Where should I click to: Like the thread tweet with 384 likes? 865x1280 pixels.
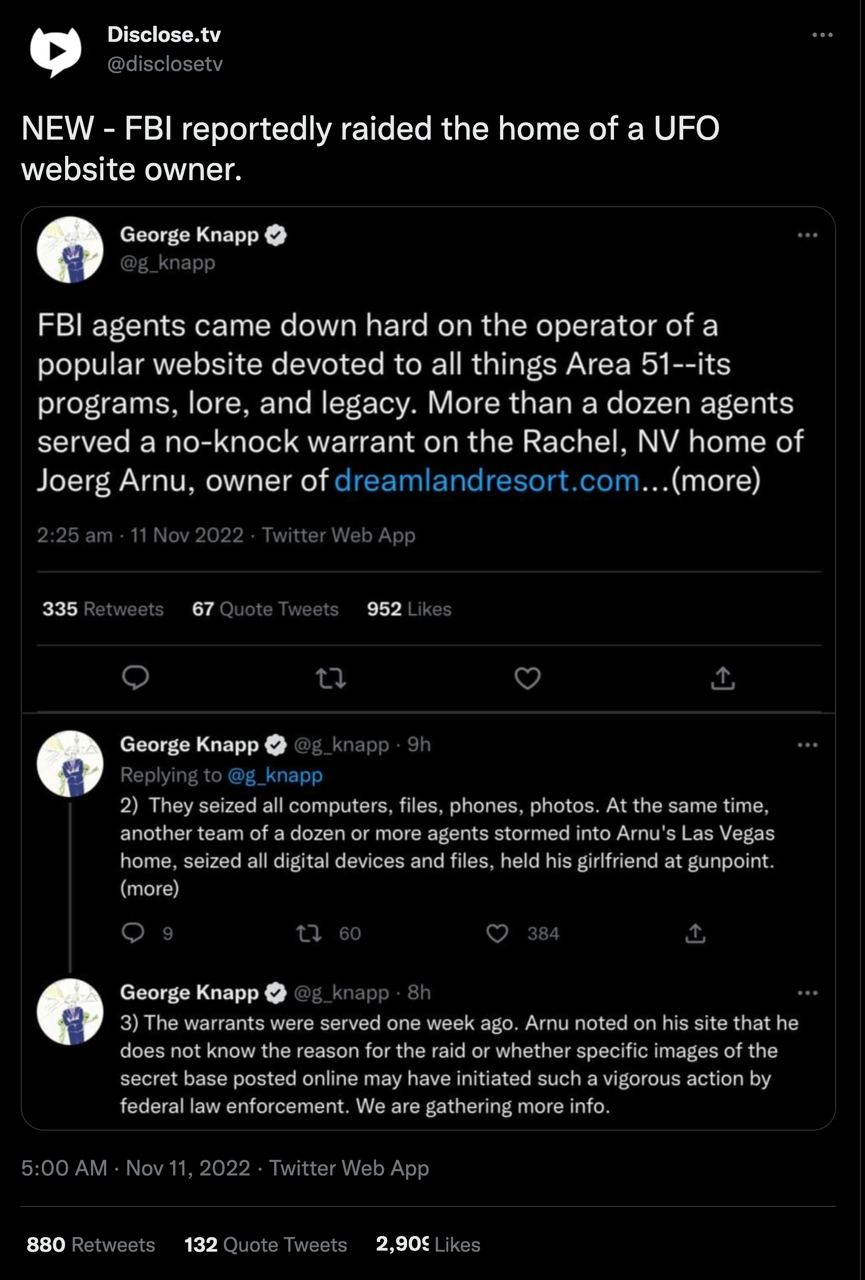click(498, 933)
